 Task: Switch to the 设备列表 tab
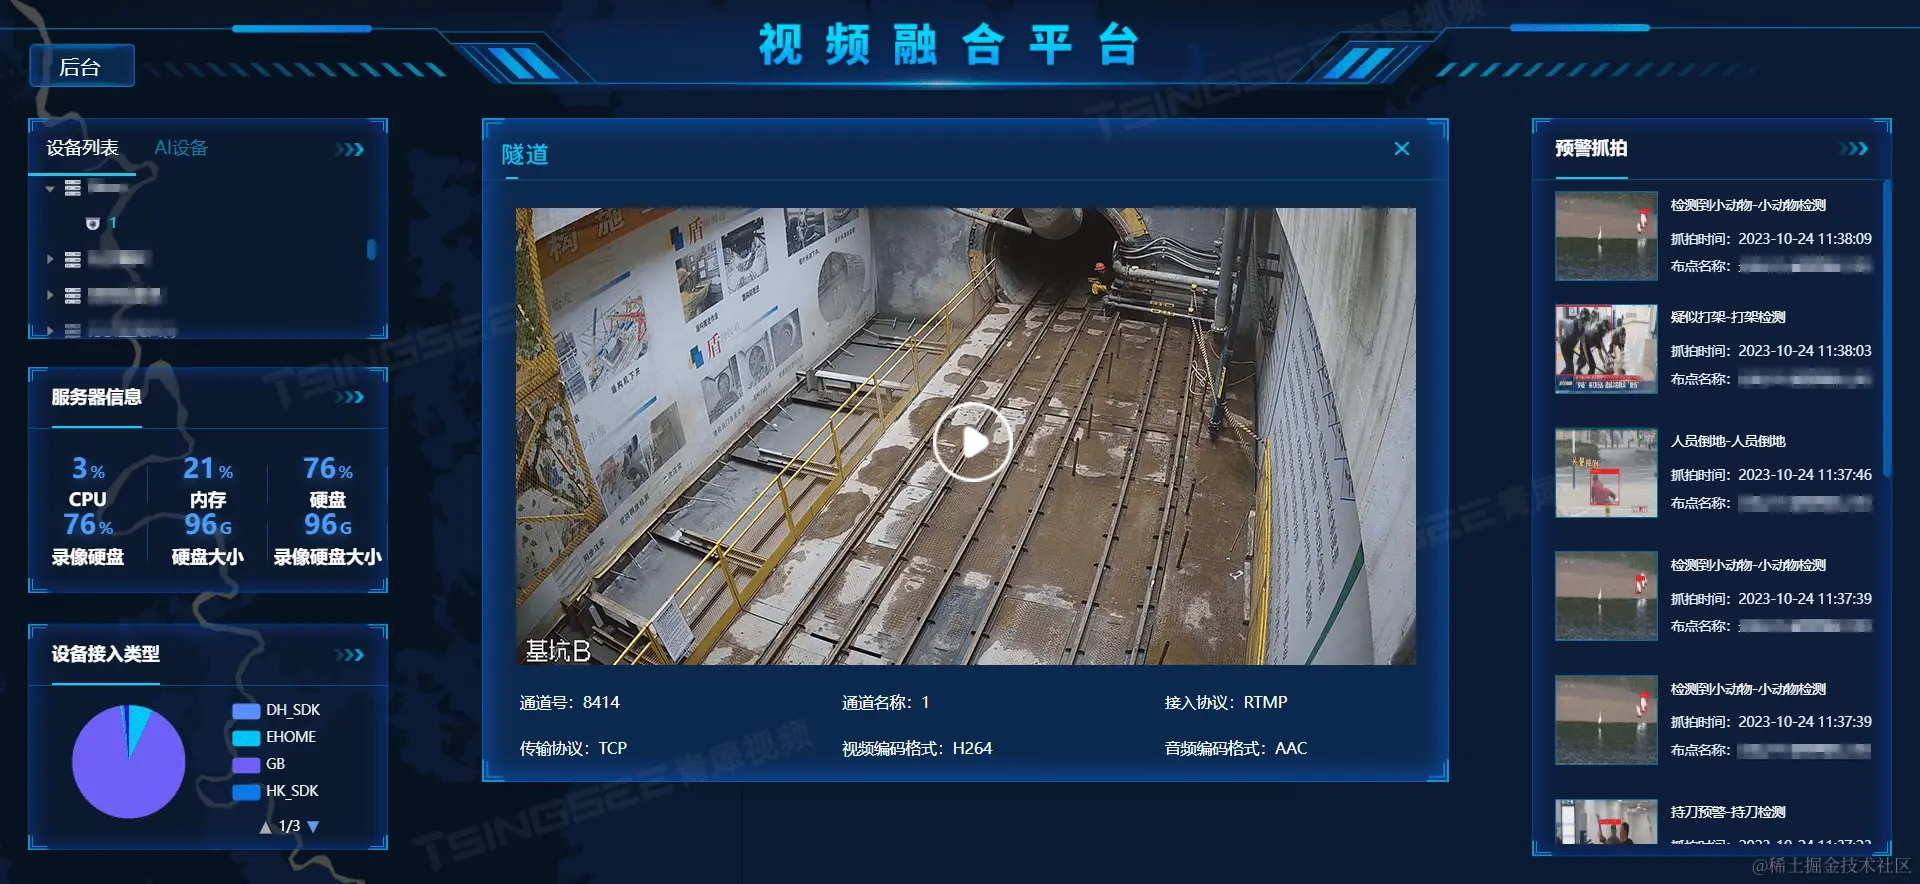click(83, 148)
